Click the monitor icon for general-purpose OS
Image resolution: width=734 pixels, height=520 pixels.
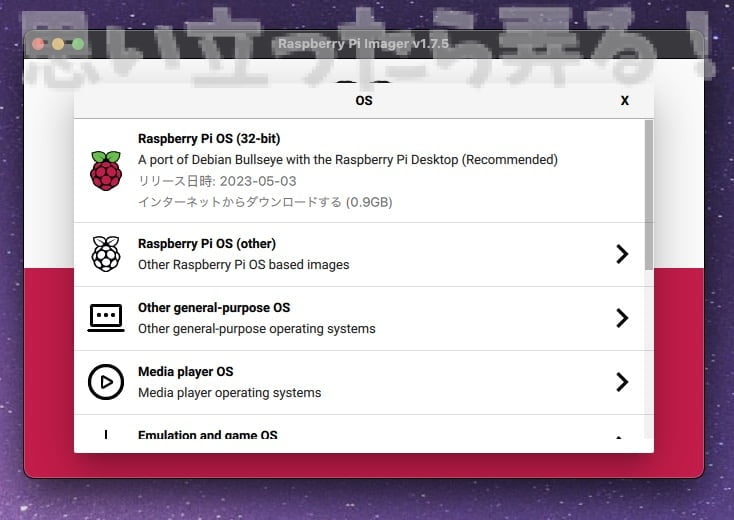(105, 318)
